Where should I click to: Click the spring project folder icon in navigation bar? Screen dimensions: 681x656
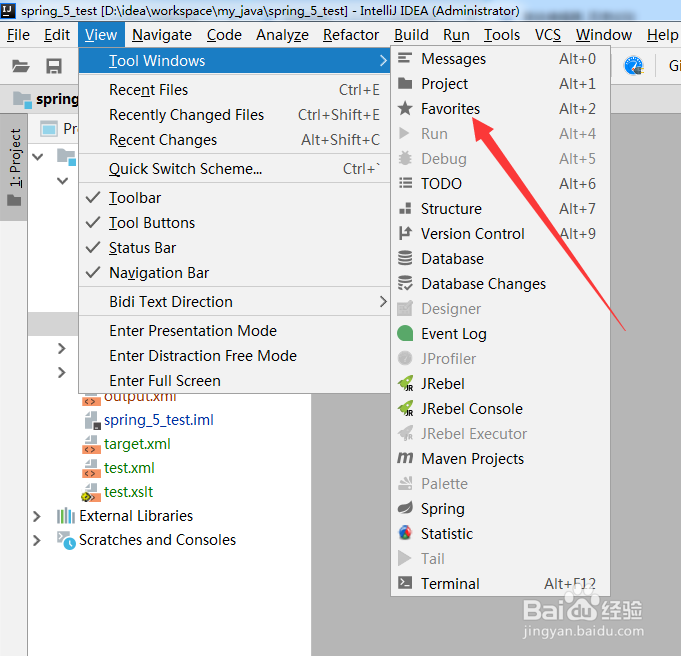(x=22, y=99)
